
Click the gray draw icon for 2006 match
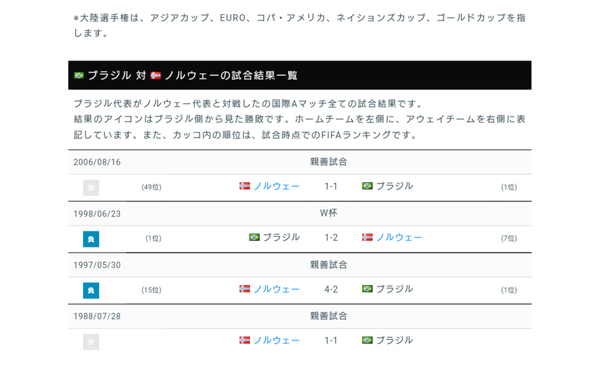point(91,187)
